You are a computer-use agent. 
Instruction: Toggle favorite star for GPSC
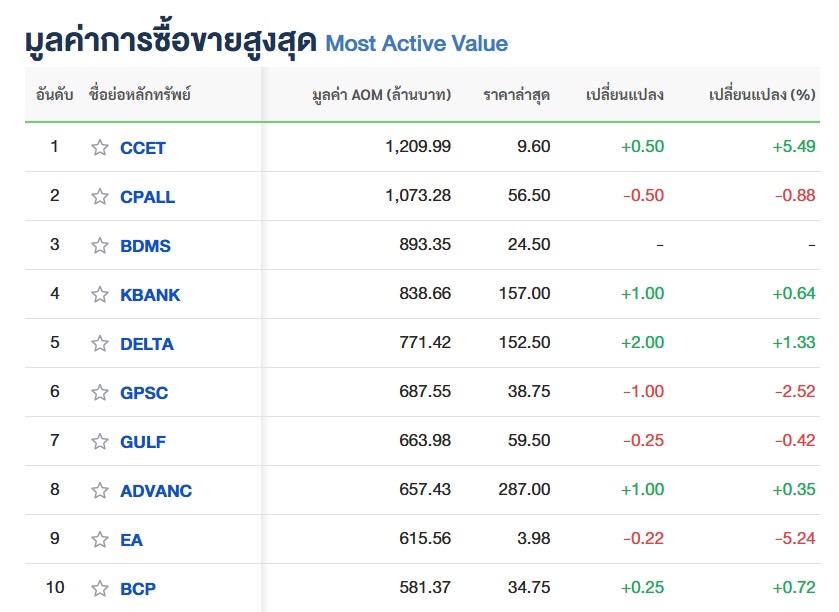click(x=100, y=392)
